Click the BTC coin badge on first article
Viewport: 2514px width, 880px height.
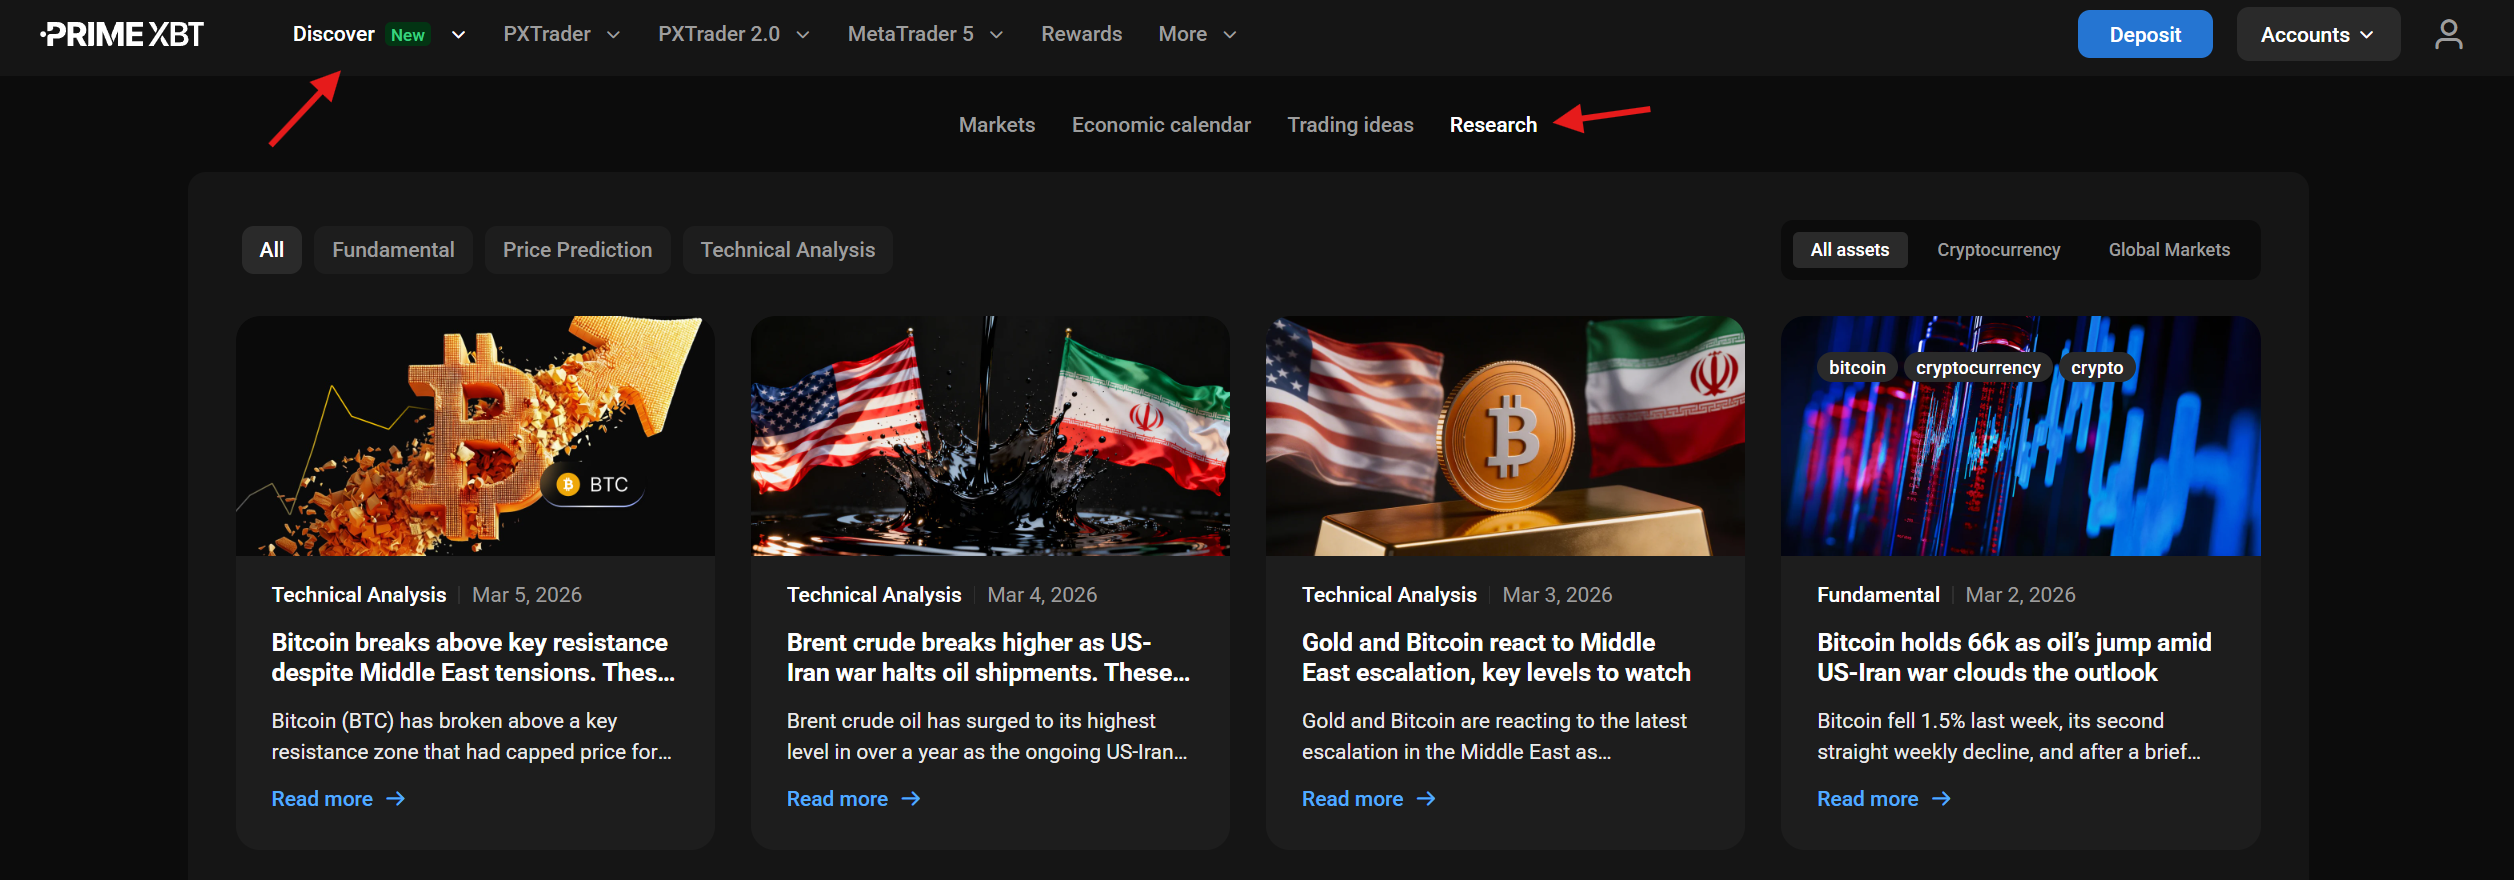(594, 485)
